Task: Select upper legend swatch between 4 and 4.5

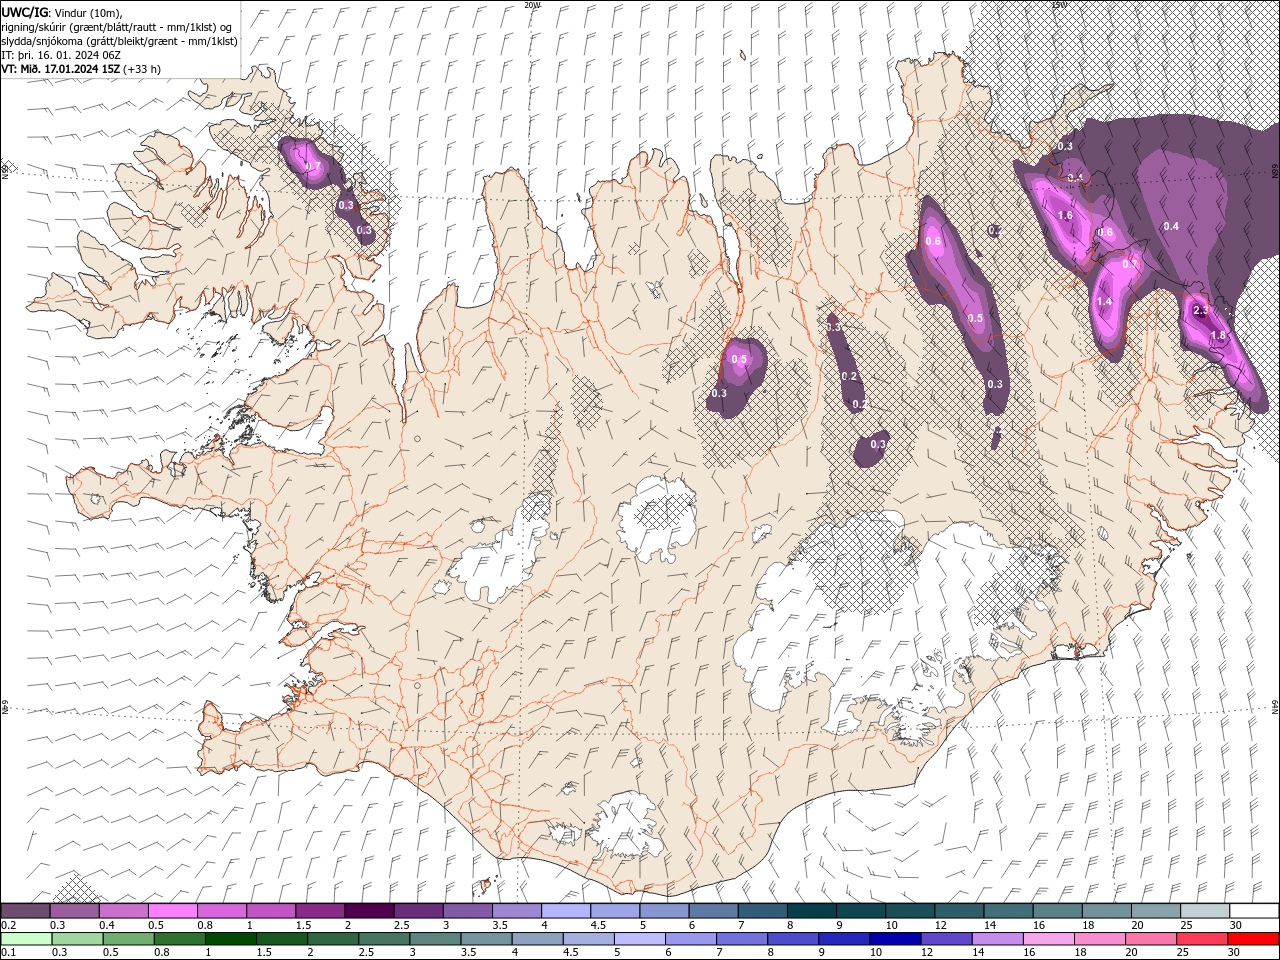Action: (x=565, y=911)
